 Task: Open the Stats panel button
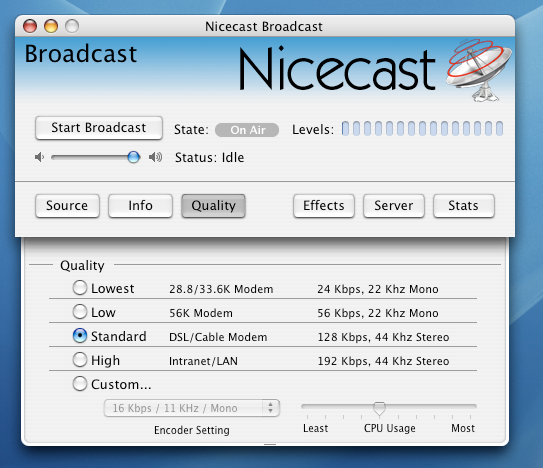pyautogui.click(x=464, y=206)
